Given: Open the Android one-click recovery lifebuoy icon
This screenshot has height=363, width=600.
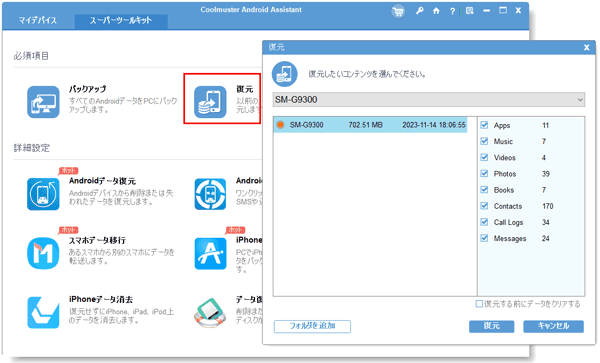Looking at the screenshot, I should click(x=210, y=194).
